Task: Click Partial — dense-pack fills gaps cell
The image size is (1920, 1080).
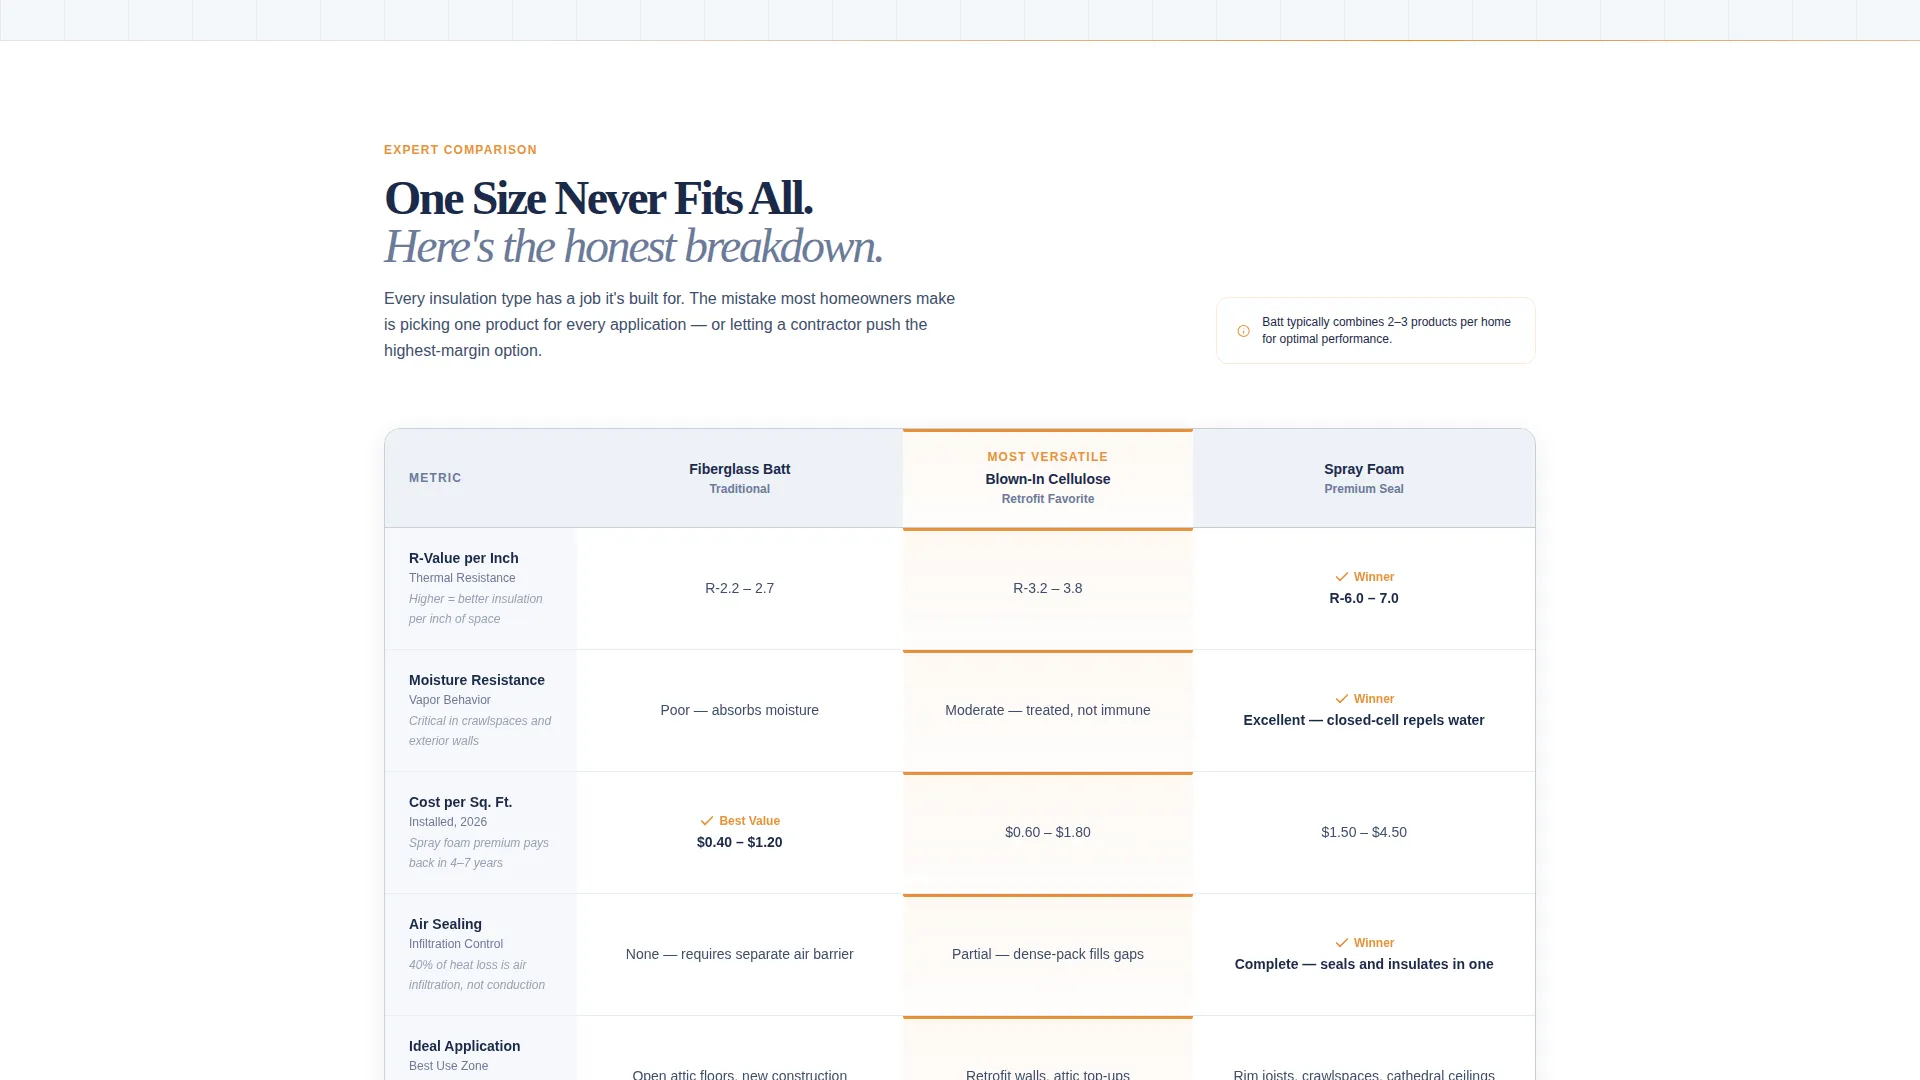Action: click(1048, 954)
